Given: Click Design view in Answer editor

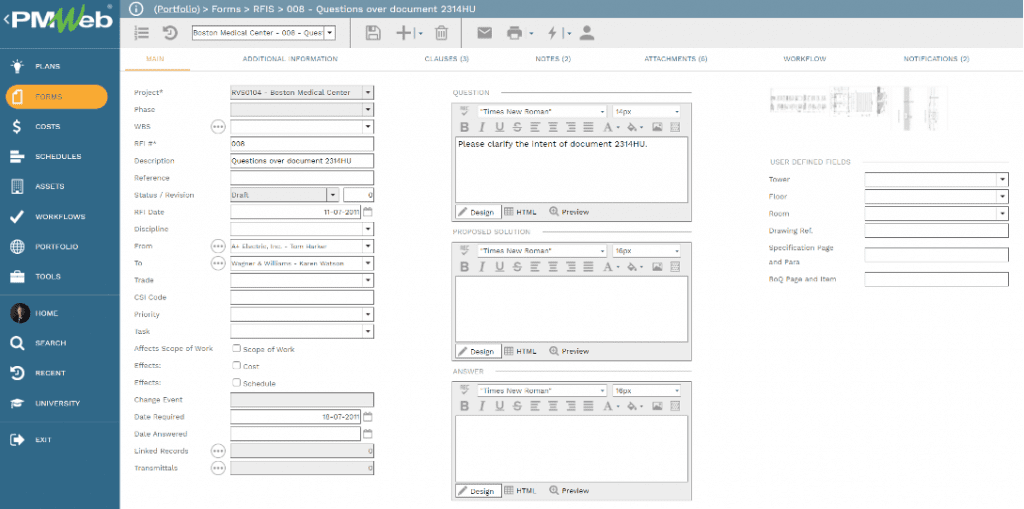Looking at the screenshot, I should coord(478,491).
